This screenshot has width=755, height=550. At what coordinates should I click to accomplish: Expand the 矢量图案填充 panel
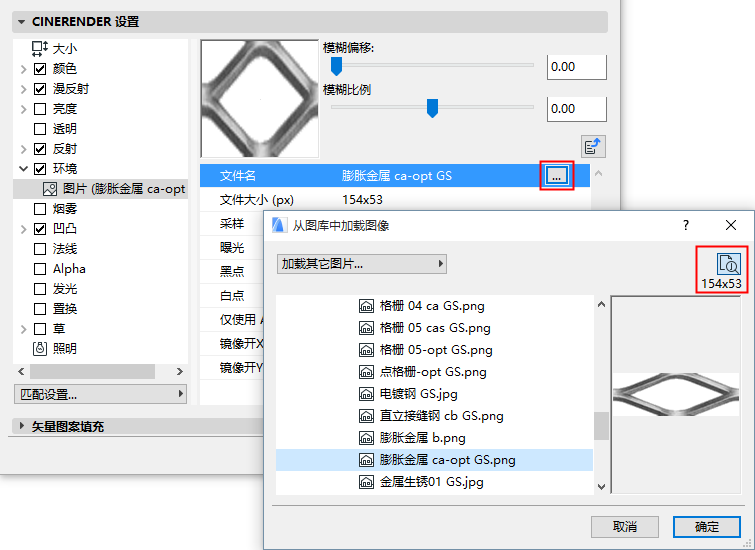21,426
